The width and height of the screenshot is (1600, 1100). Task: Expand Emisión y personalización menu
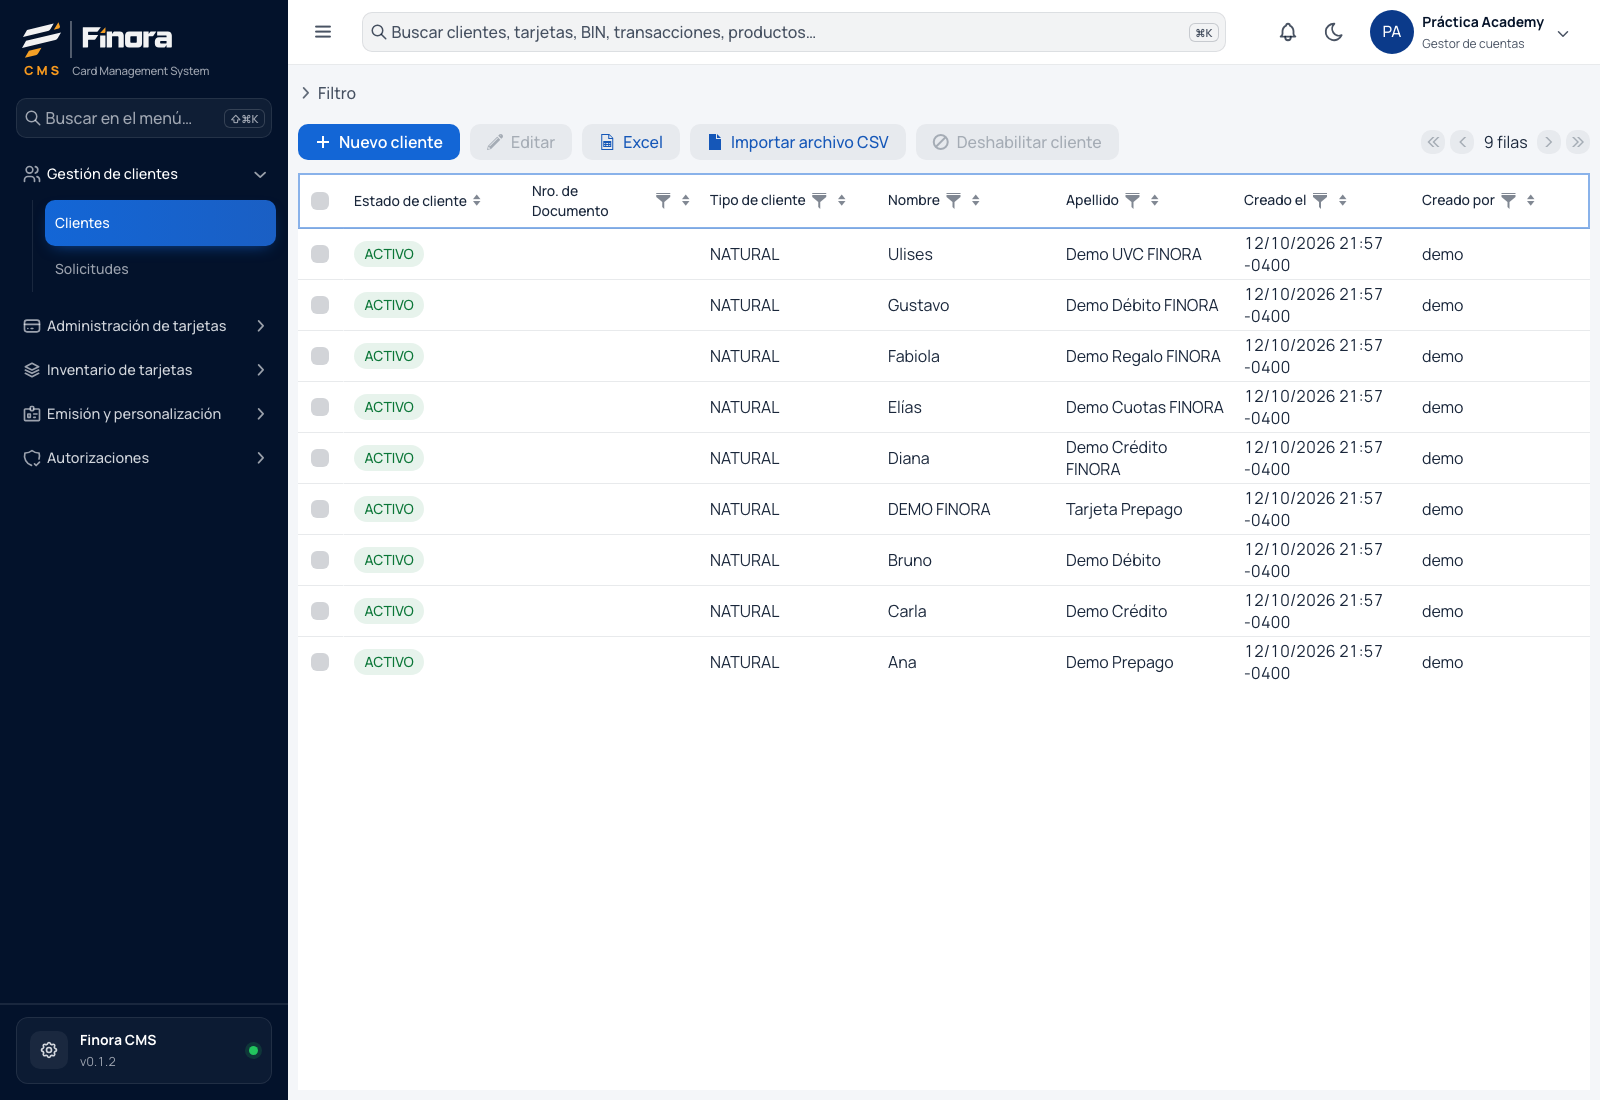pos(144,414)
